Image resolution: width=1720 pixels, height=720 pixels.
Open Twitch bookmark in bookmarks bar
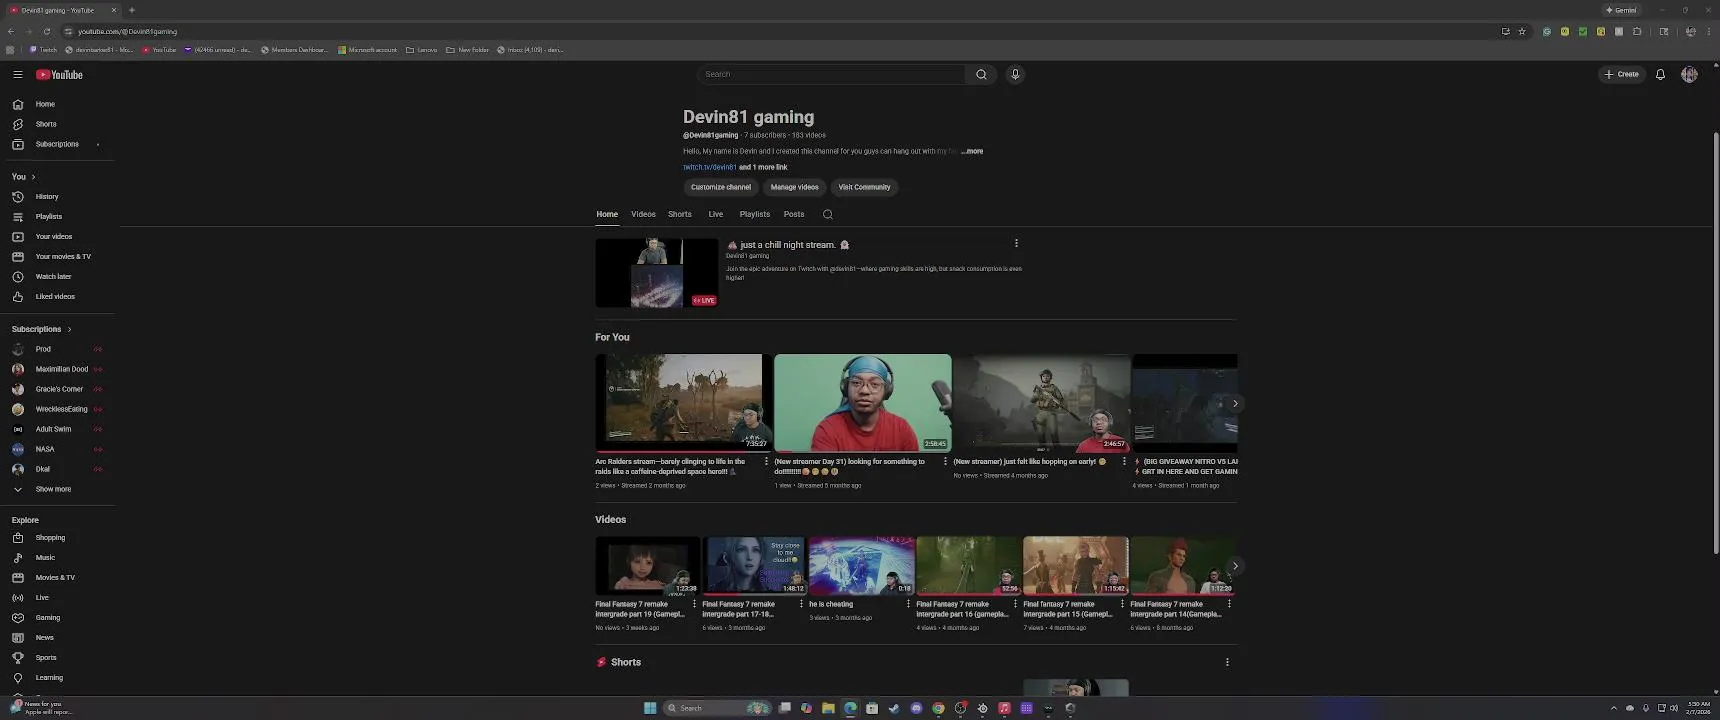click(x=43, y=50)
